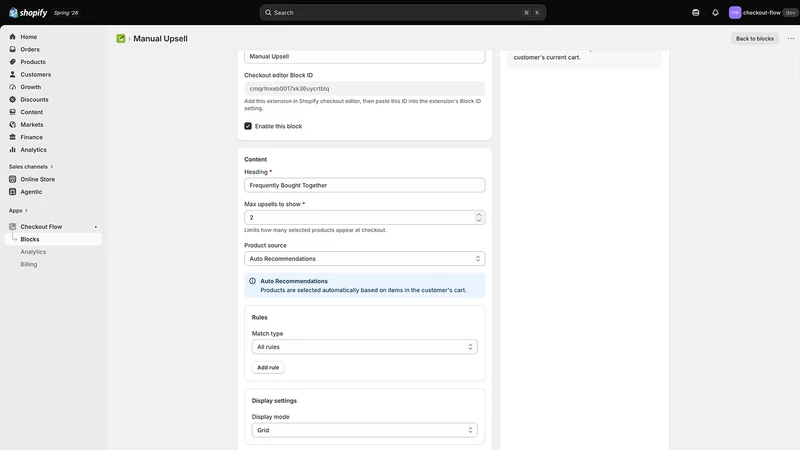Click the Manual Upsell page title
This screenshot has width=800, height=450.
click(x=160, y=38)
